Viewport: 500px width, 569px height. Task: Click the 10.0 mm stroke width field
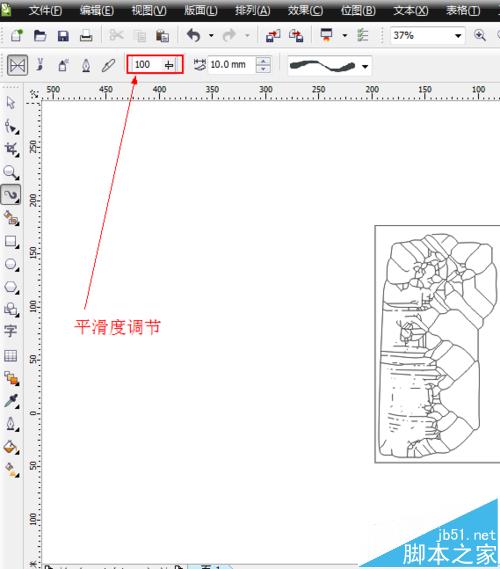(x=231, y=65)
